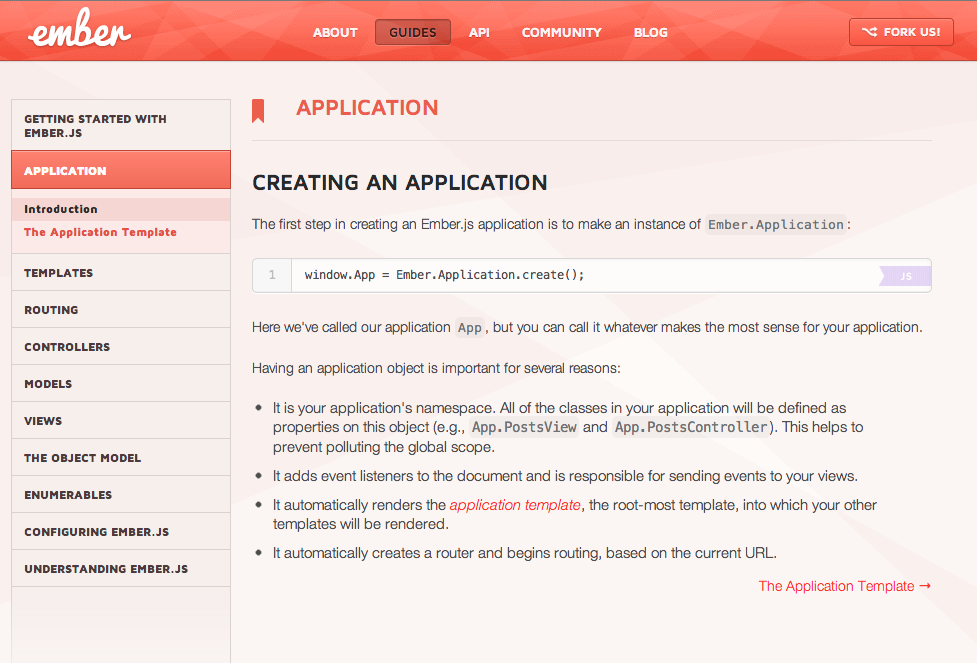Click the fork icon inside the FORK US button
The image size is (977, 663).
point(869,31)
